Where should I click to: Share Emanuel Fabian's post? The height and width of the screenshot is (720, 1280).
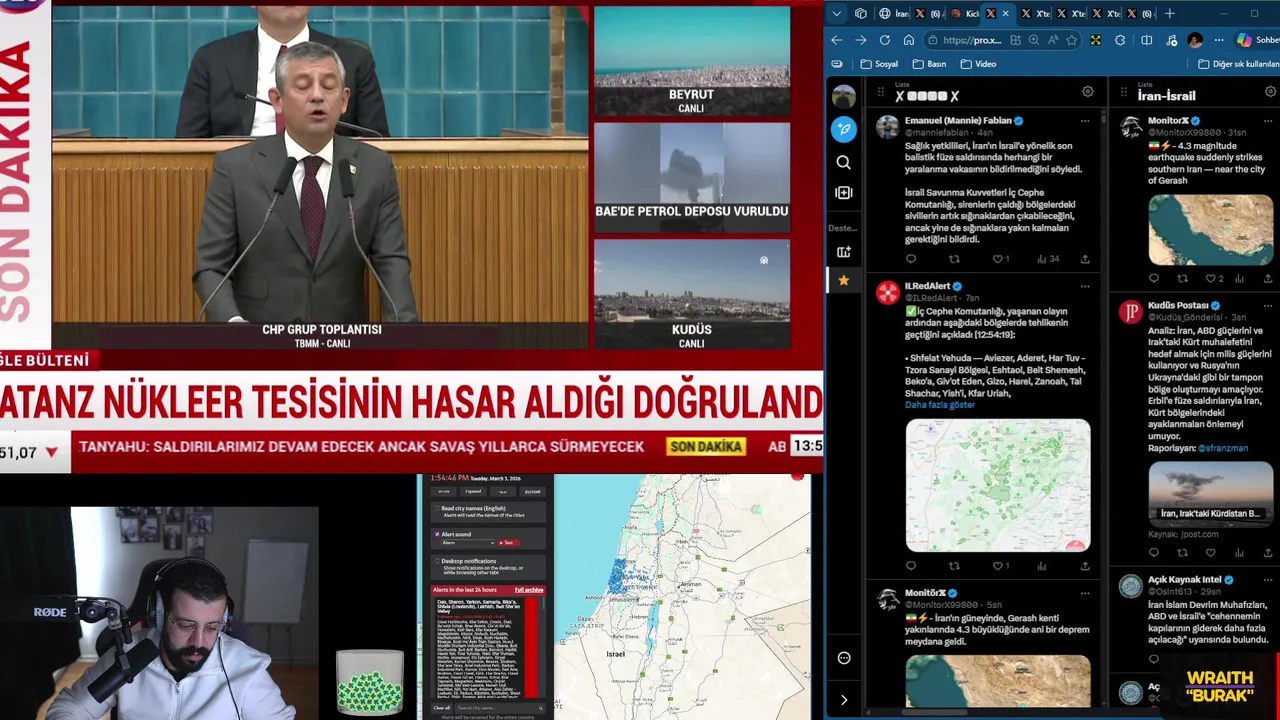(1085, 259)
